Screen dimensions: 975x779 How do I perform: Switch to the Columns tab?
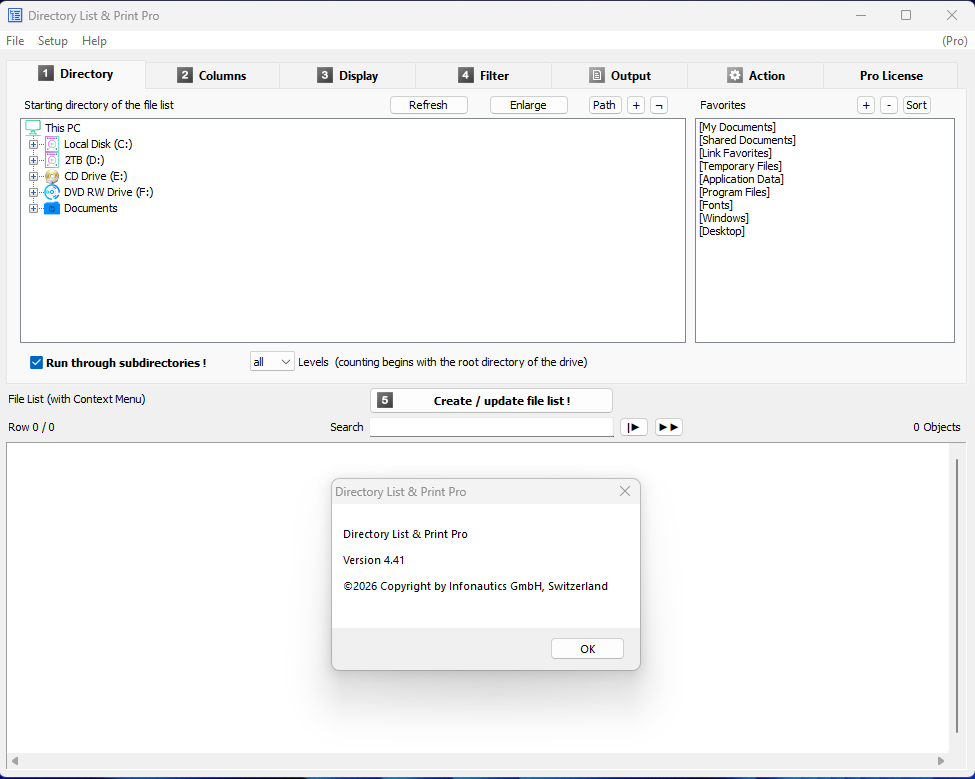212,76
